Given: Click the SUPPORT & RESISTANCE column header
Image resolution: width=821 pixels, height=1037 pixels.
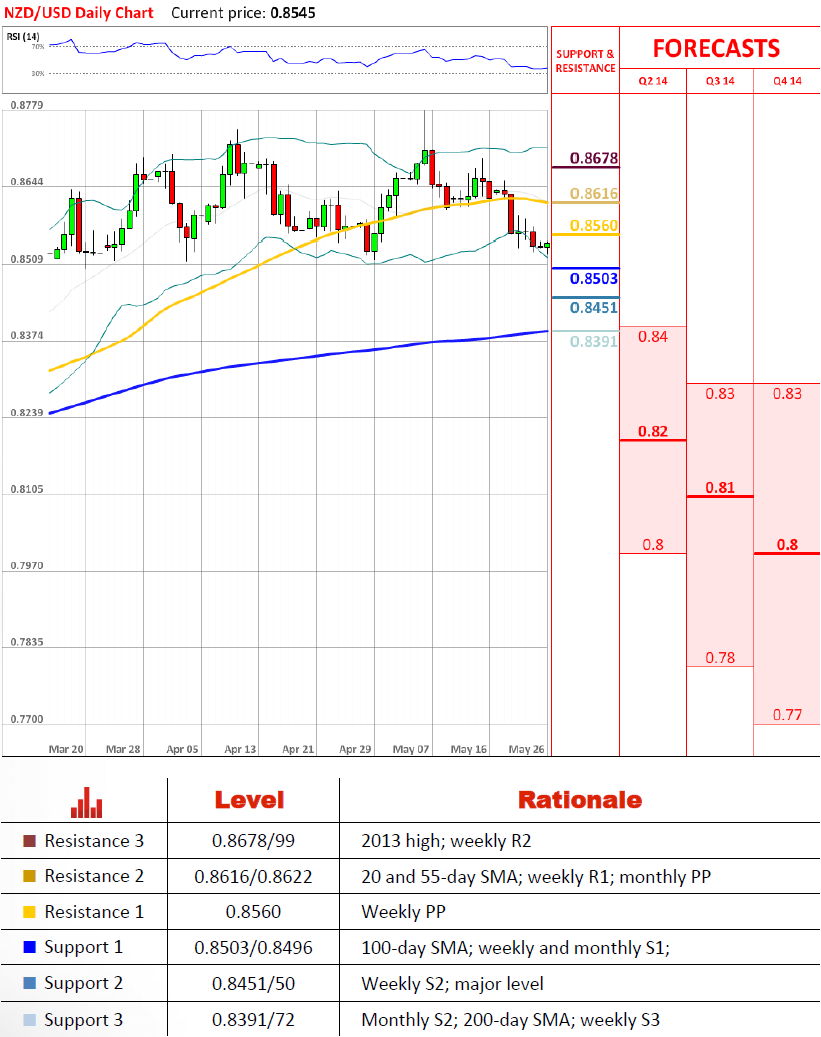Looking at the screenshot, I should 585,61.
